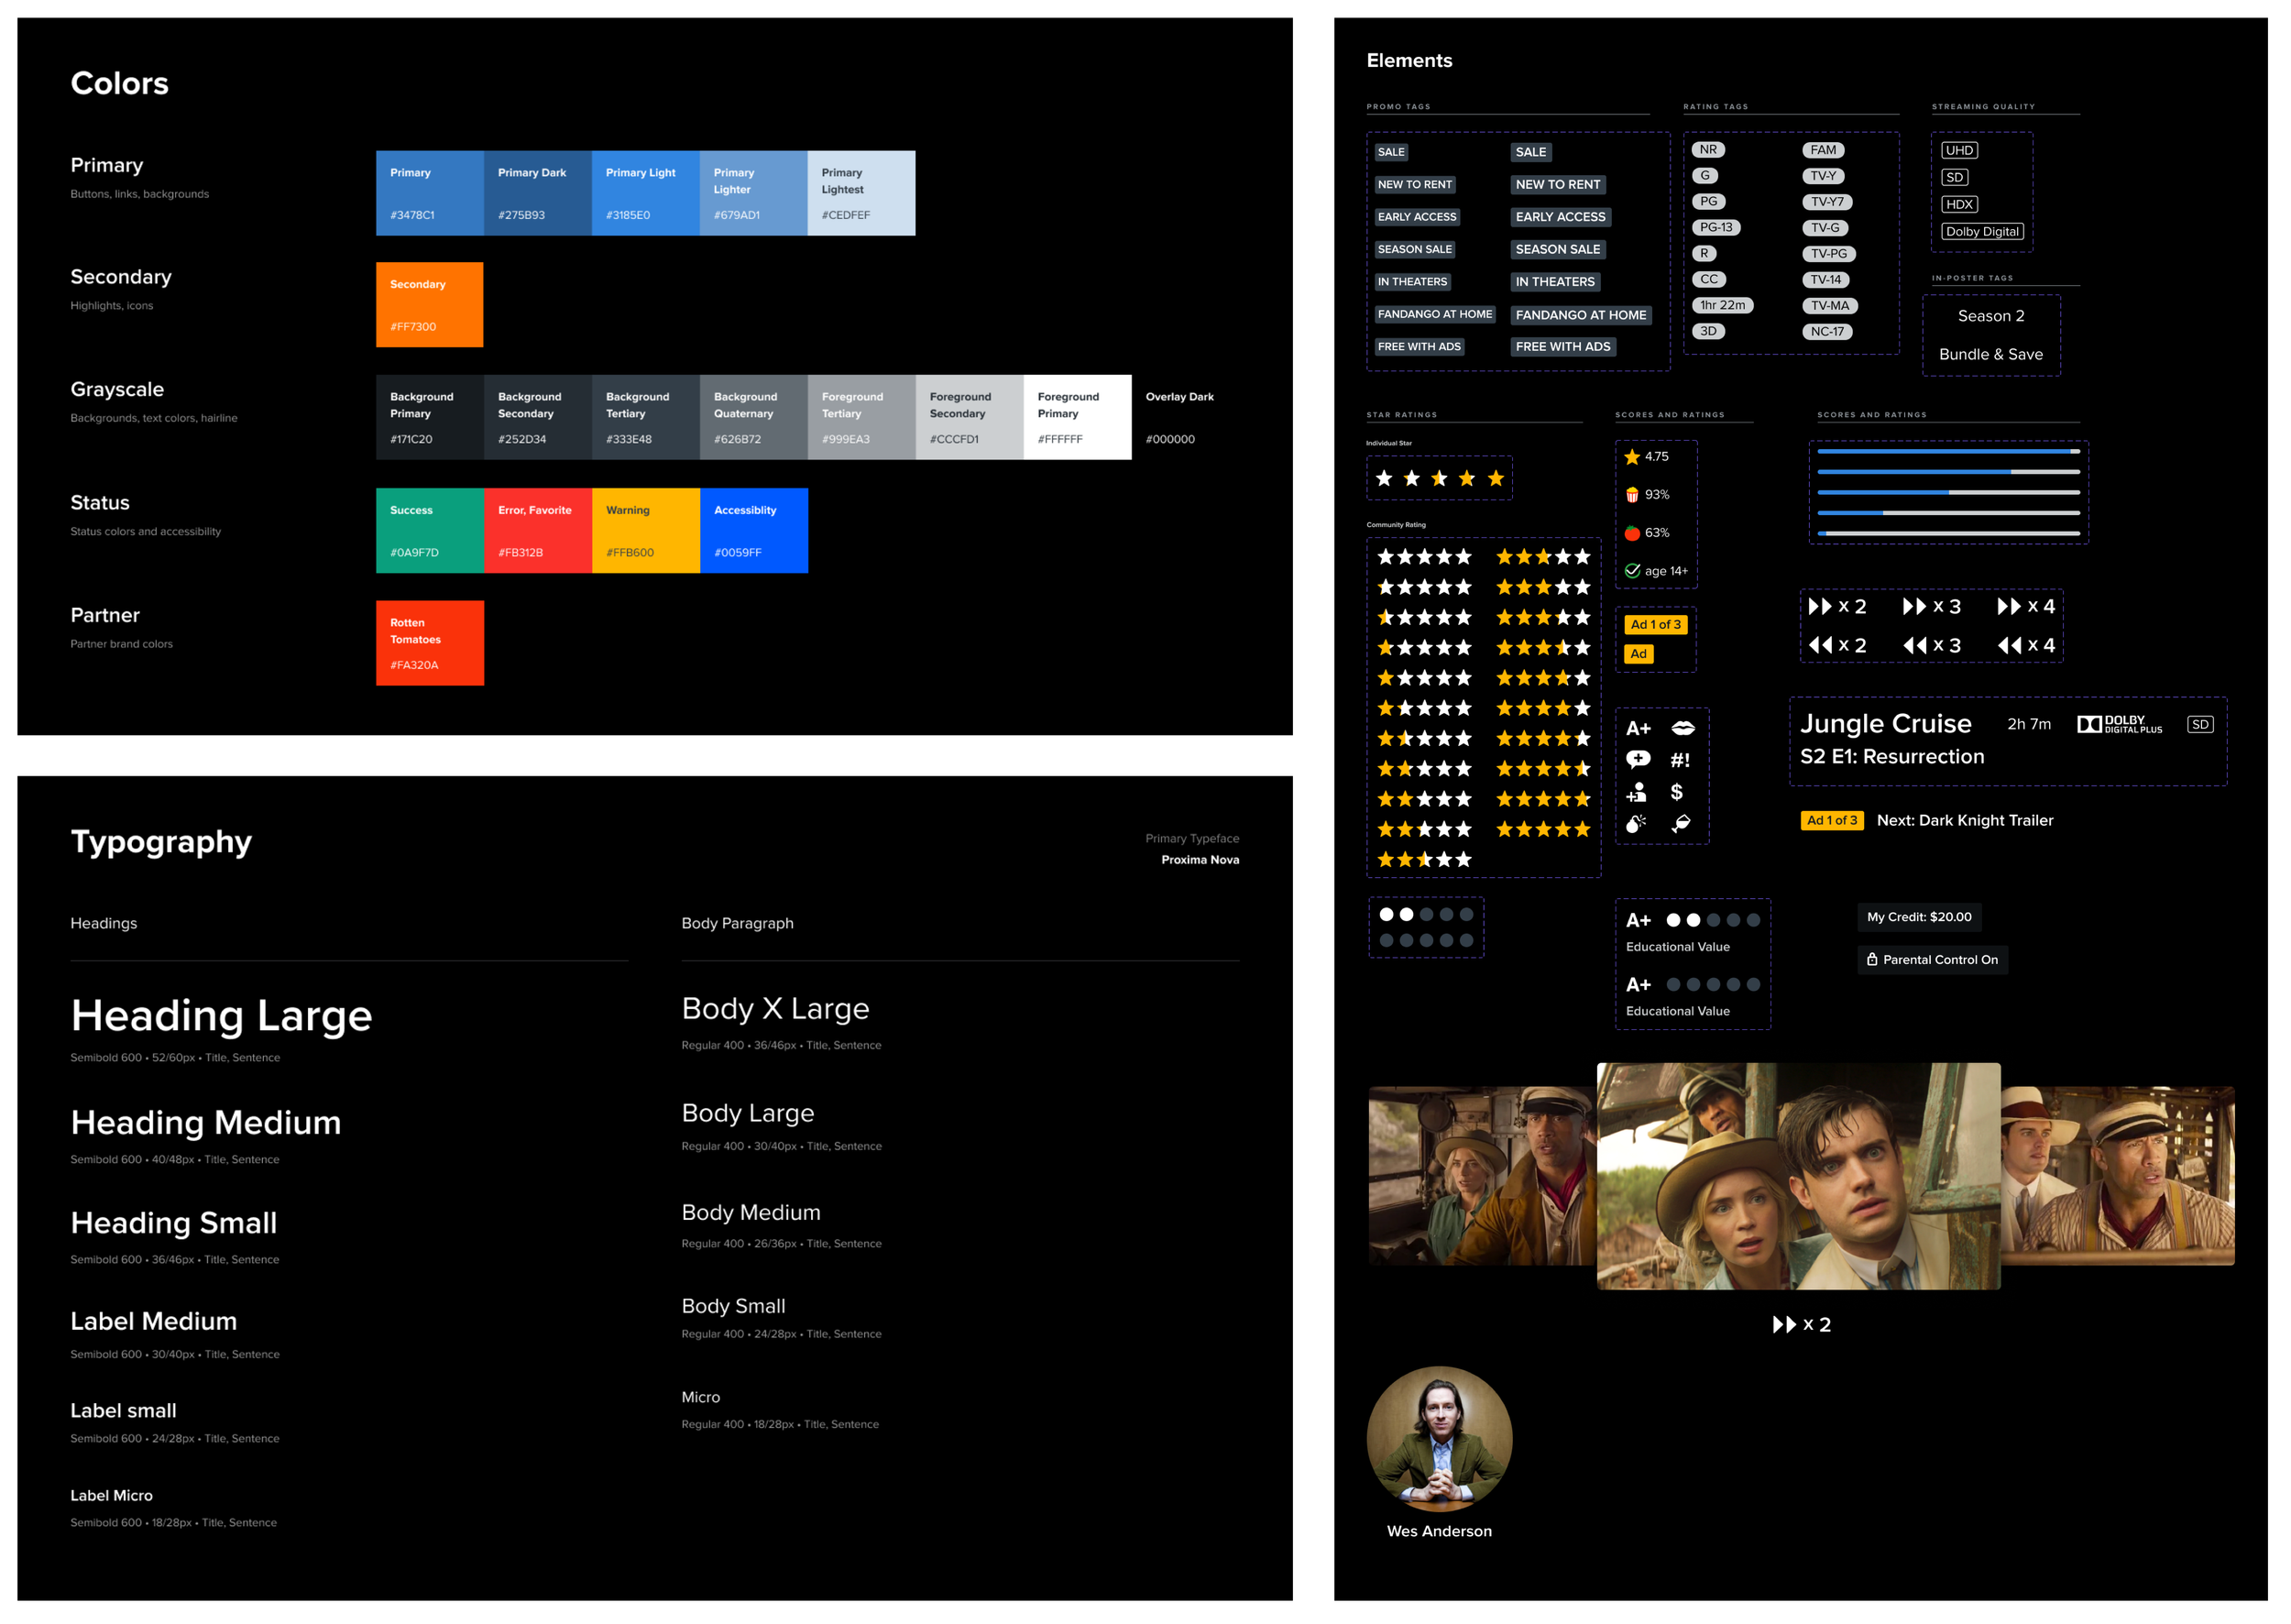Select the Bundle & Save in-poster tag

click(1991, 354)
